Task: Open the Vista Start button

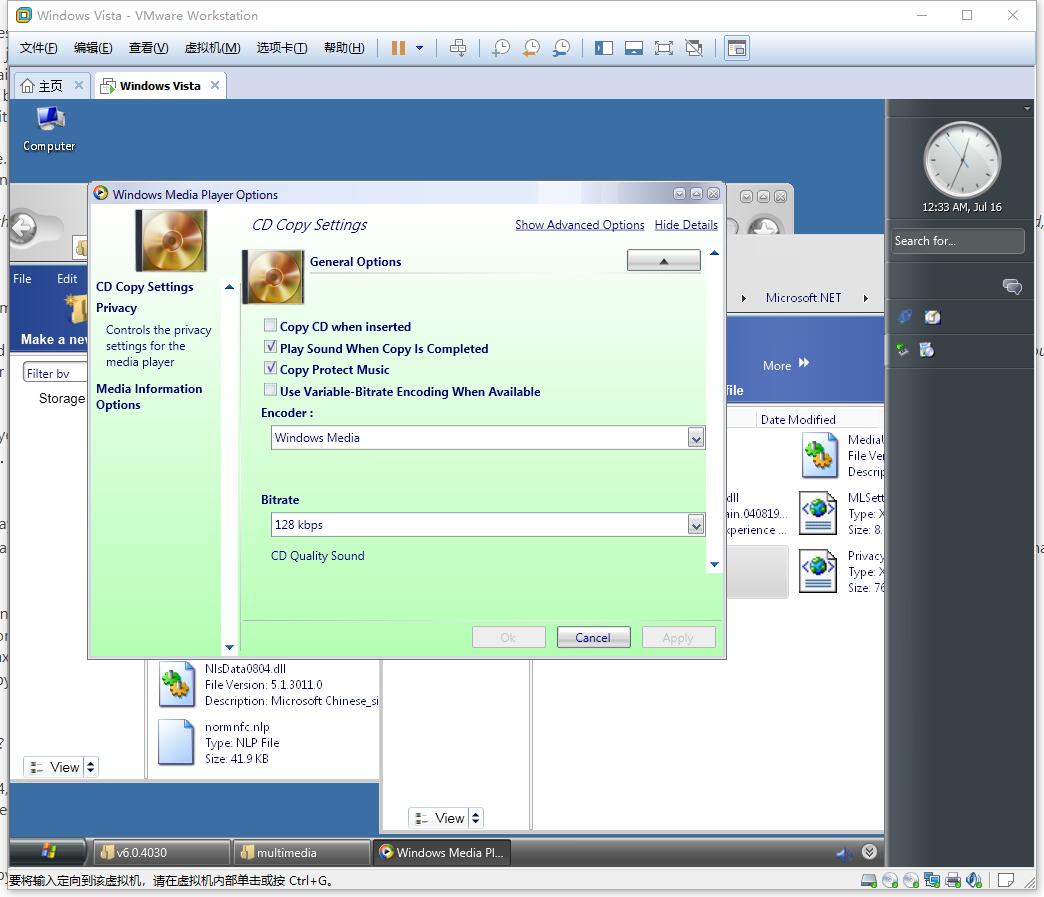Action: tap(48, 852)
